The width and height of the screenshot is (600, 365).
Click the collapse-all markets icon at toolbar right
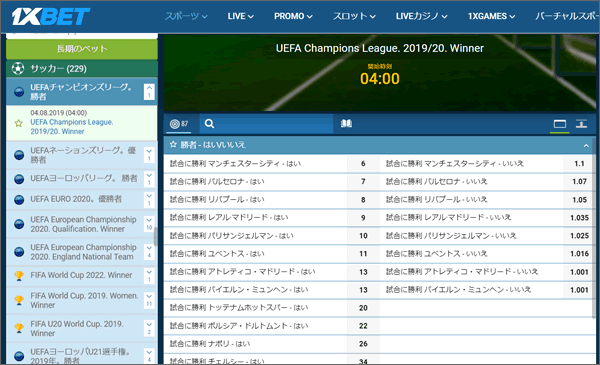(582, 124)
